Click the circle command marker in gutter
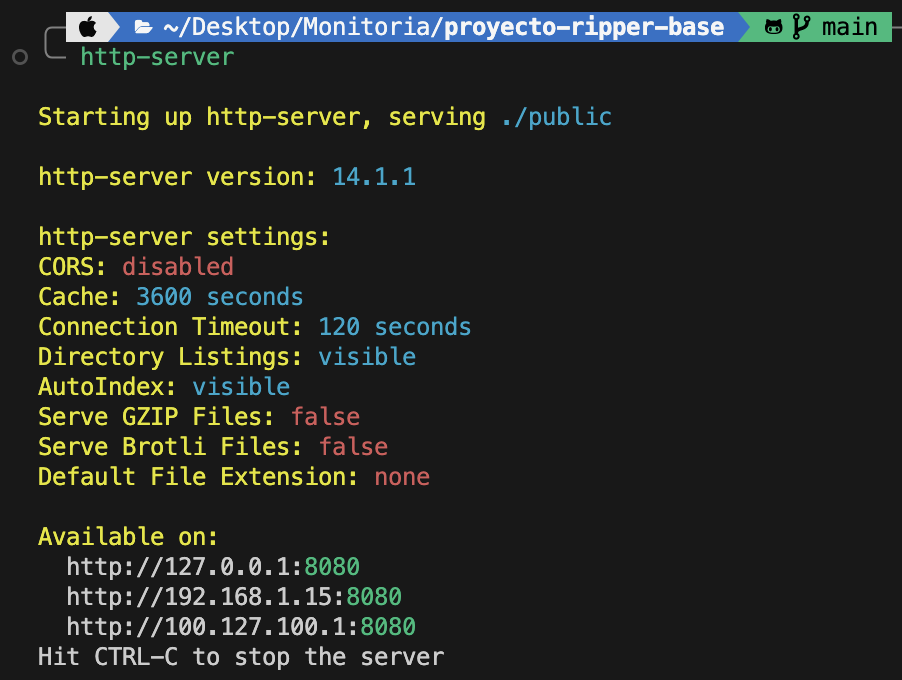The image size is (902, 680). [x=20, y=58]
